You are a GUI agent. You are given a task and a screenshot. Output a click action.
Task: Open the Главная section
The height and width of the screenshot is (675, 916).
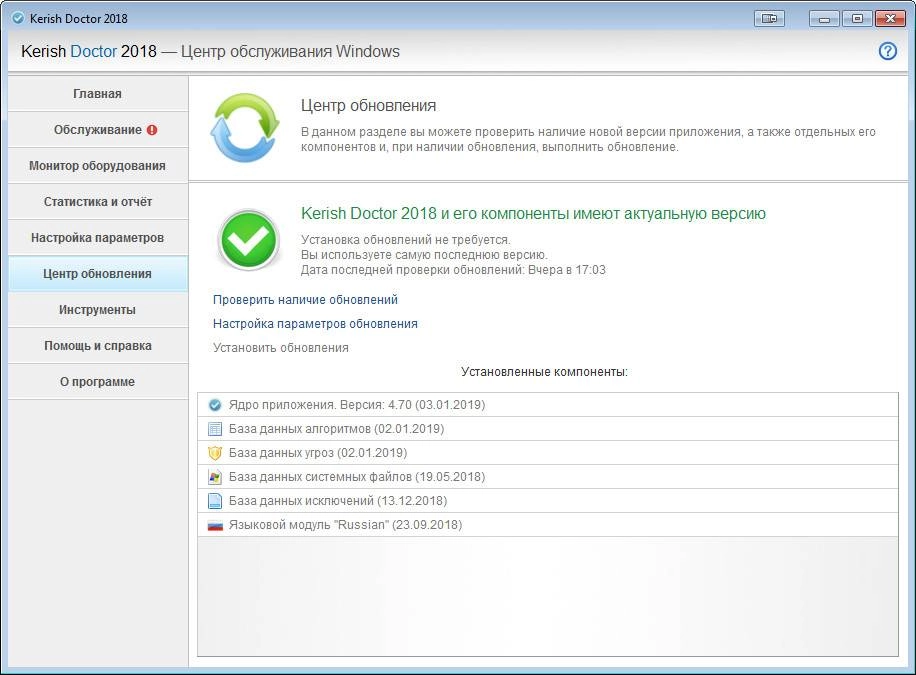(x=98, y=94)
